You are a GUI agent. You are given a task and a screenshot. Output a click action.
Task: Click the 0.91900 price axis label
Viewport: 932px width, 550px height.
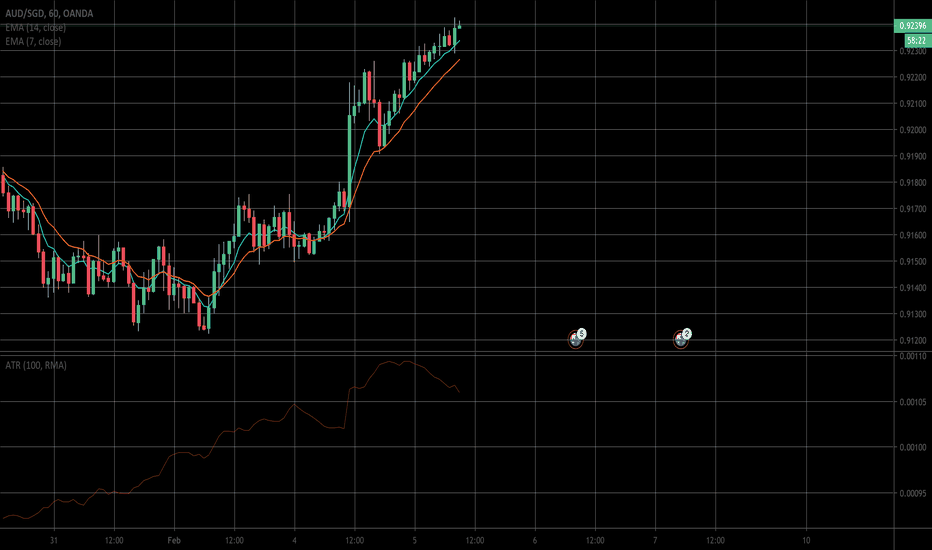pos(912,156)
